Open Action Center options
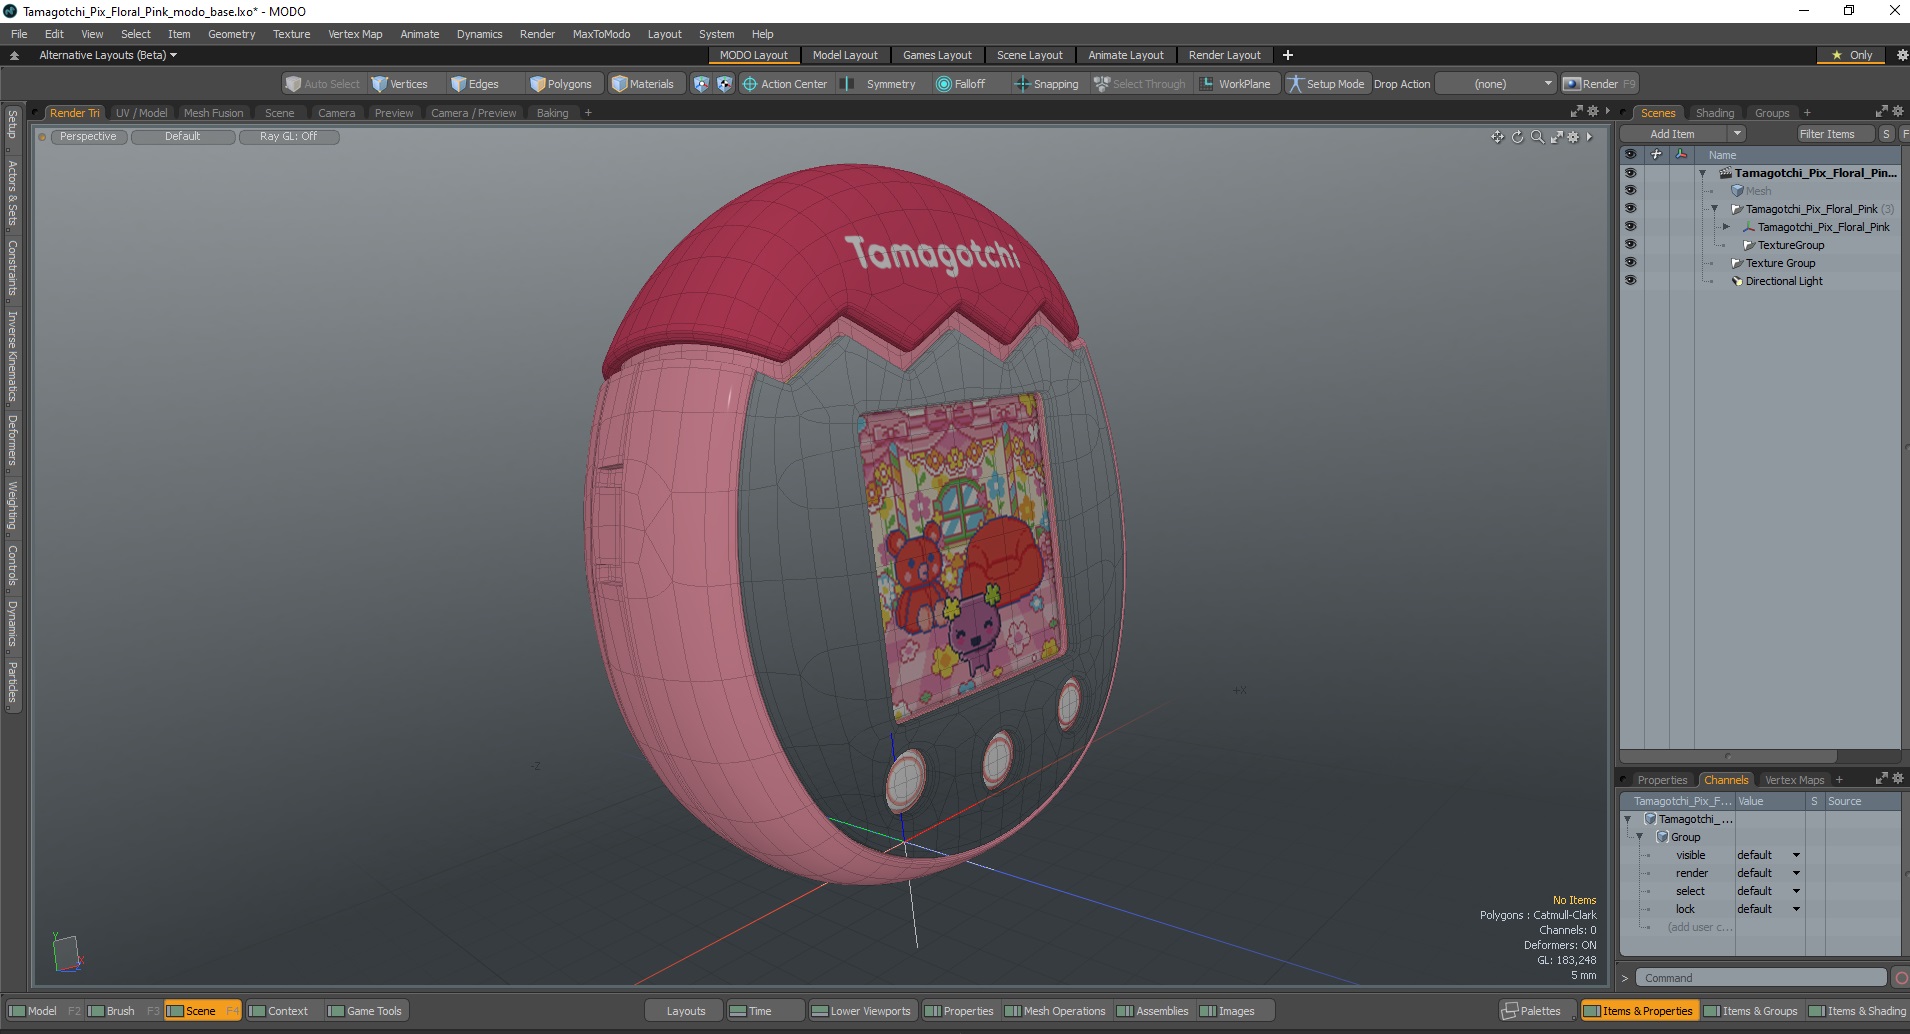The height and width of the screenshot is (1034, 1910). (785, 84)
